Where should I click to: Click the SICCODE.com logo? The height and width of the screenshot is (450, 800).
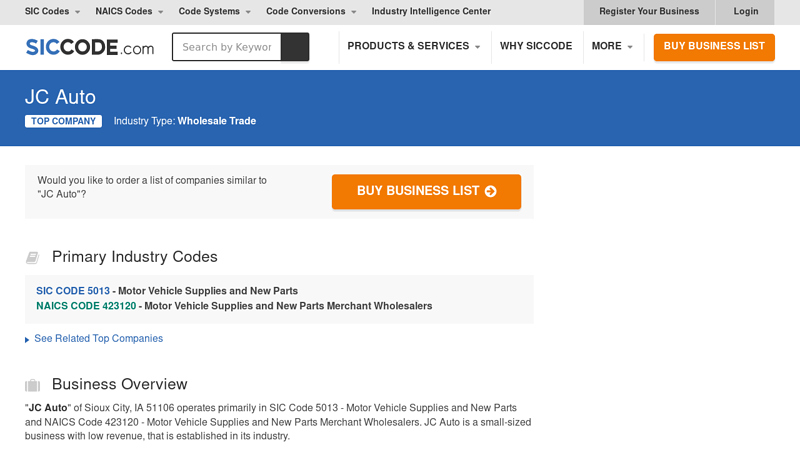click(90, 47)
